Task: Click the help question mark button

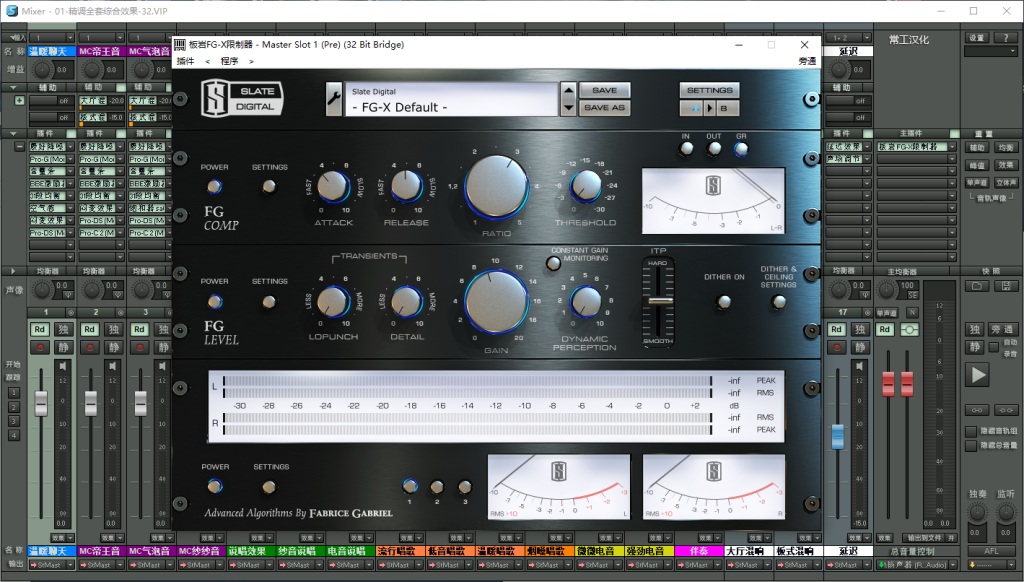Action: [1006, 38]
